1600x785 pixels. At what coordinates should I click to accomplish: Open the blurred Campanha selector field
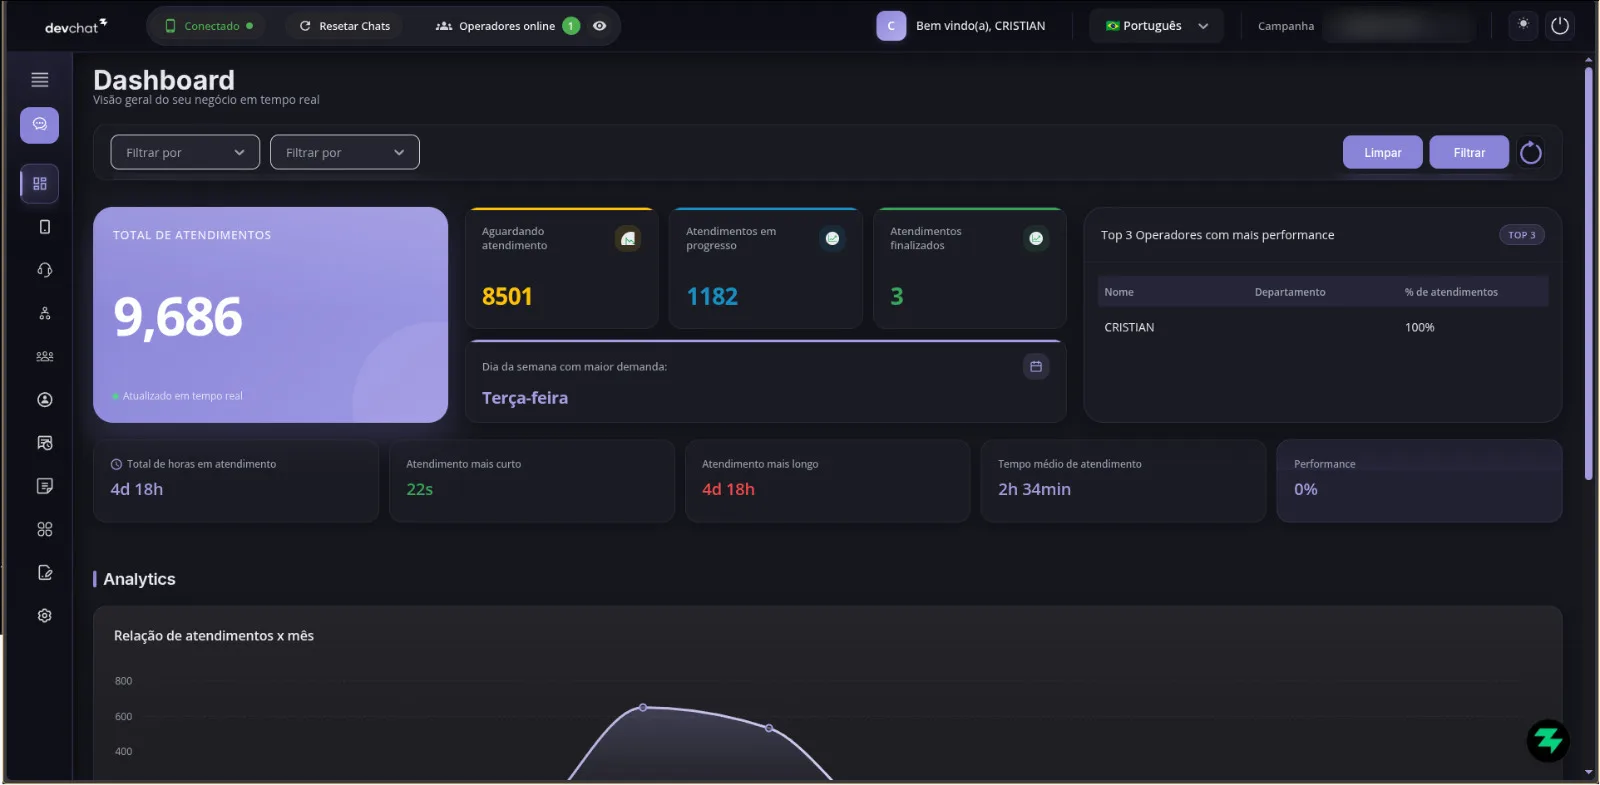pos(1400,26)
